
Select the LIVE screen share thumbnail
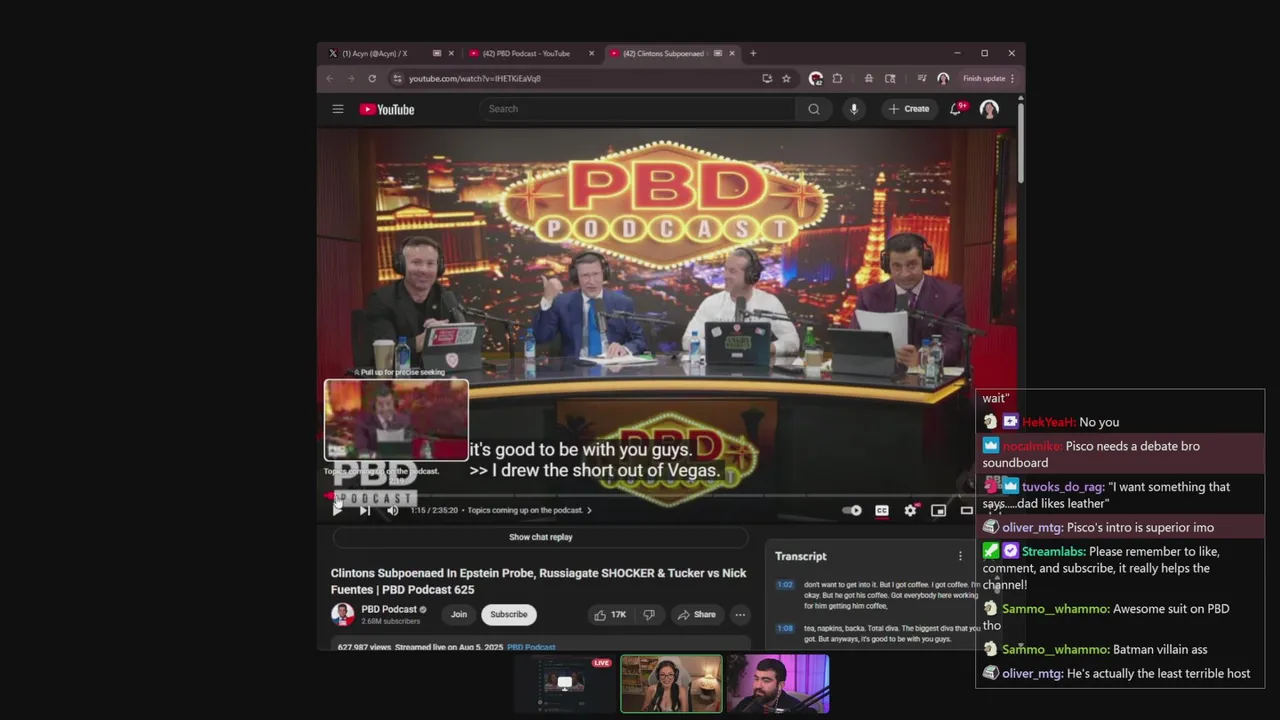click(564, 684)
